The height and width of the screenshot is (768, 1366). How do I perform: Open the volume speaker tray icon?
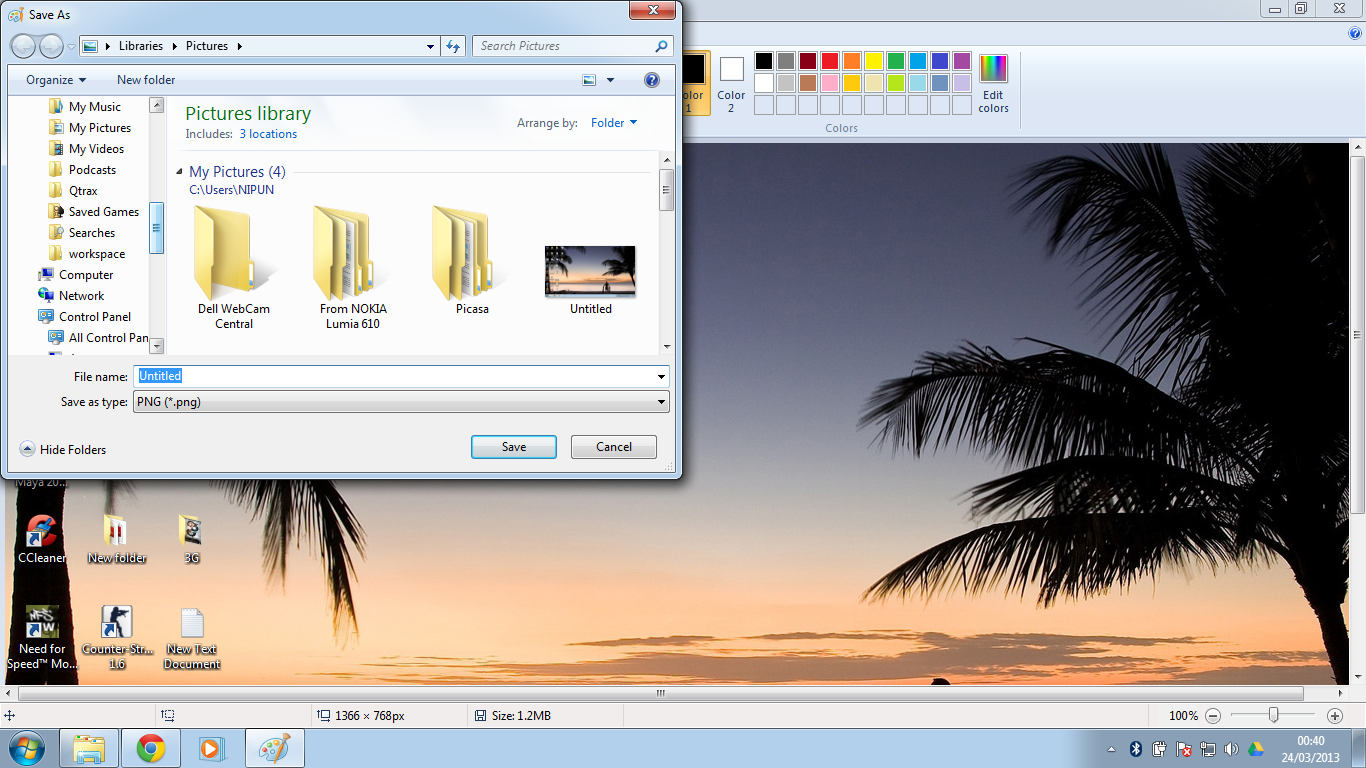1231,749
